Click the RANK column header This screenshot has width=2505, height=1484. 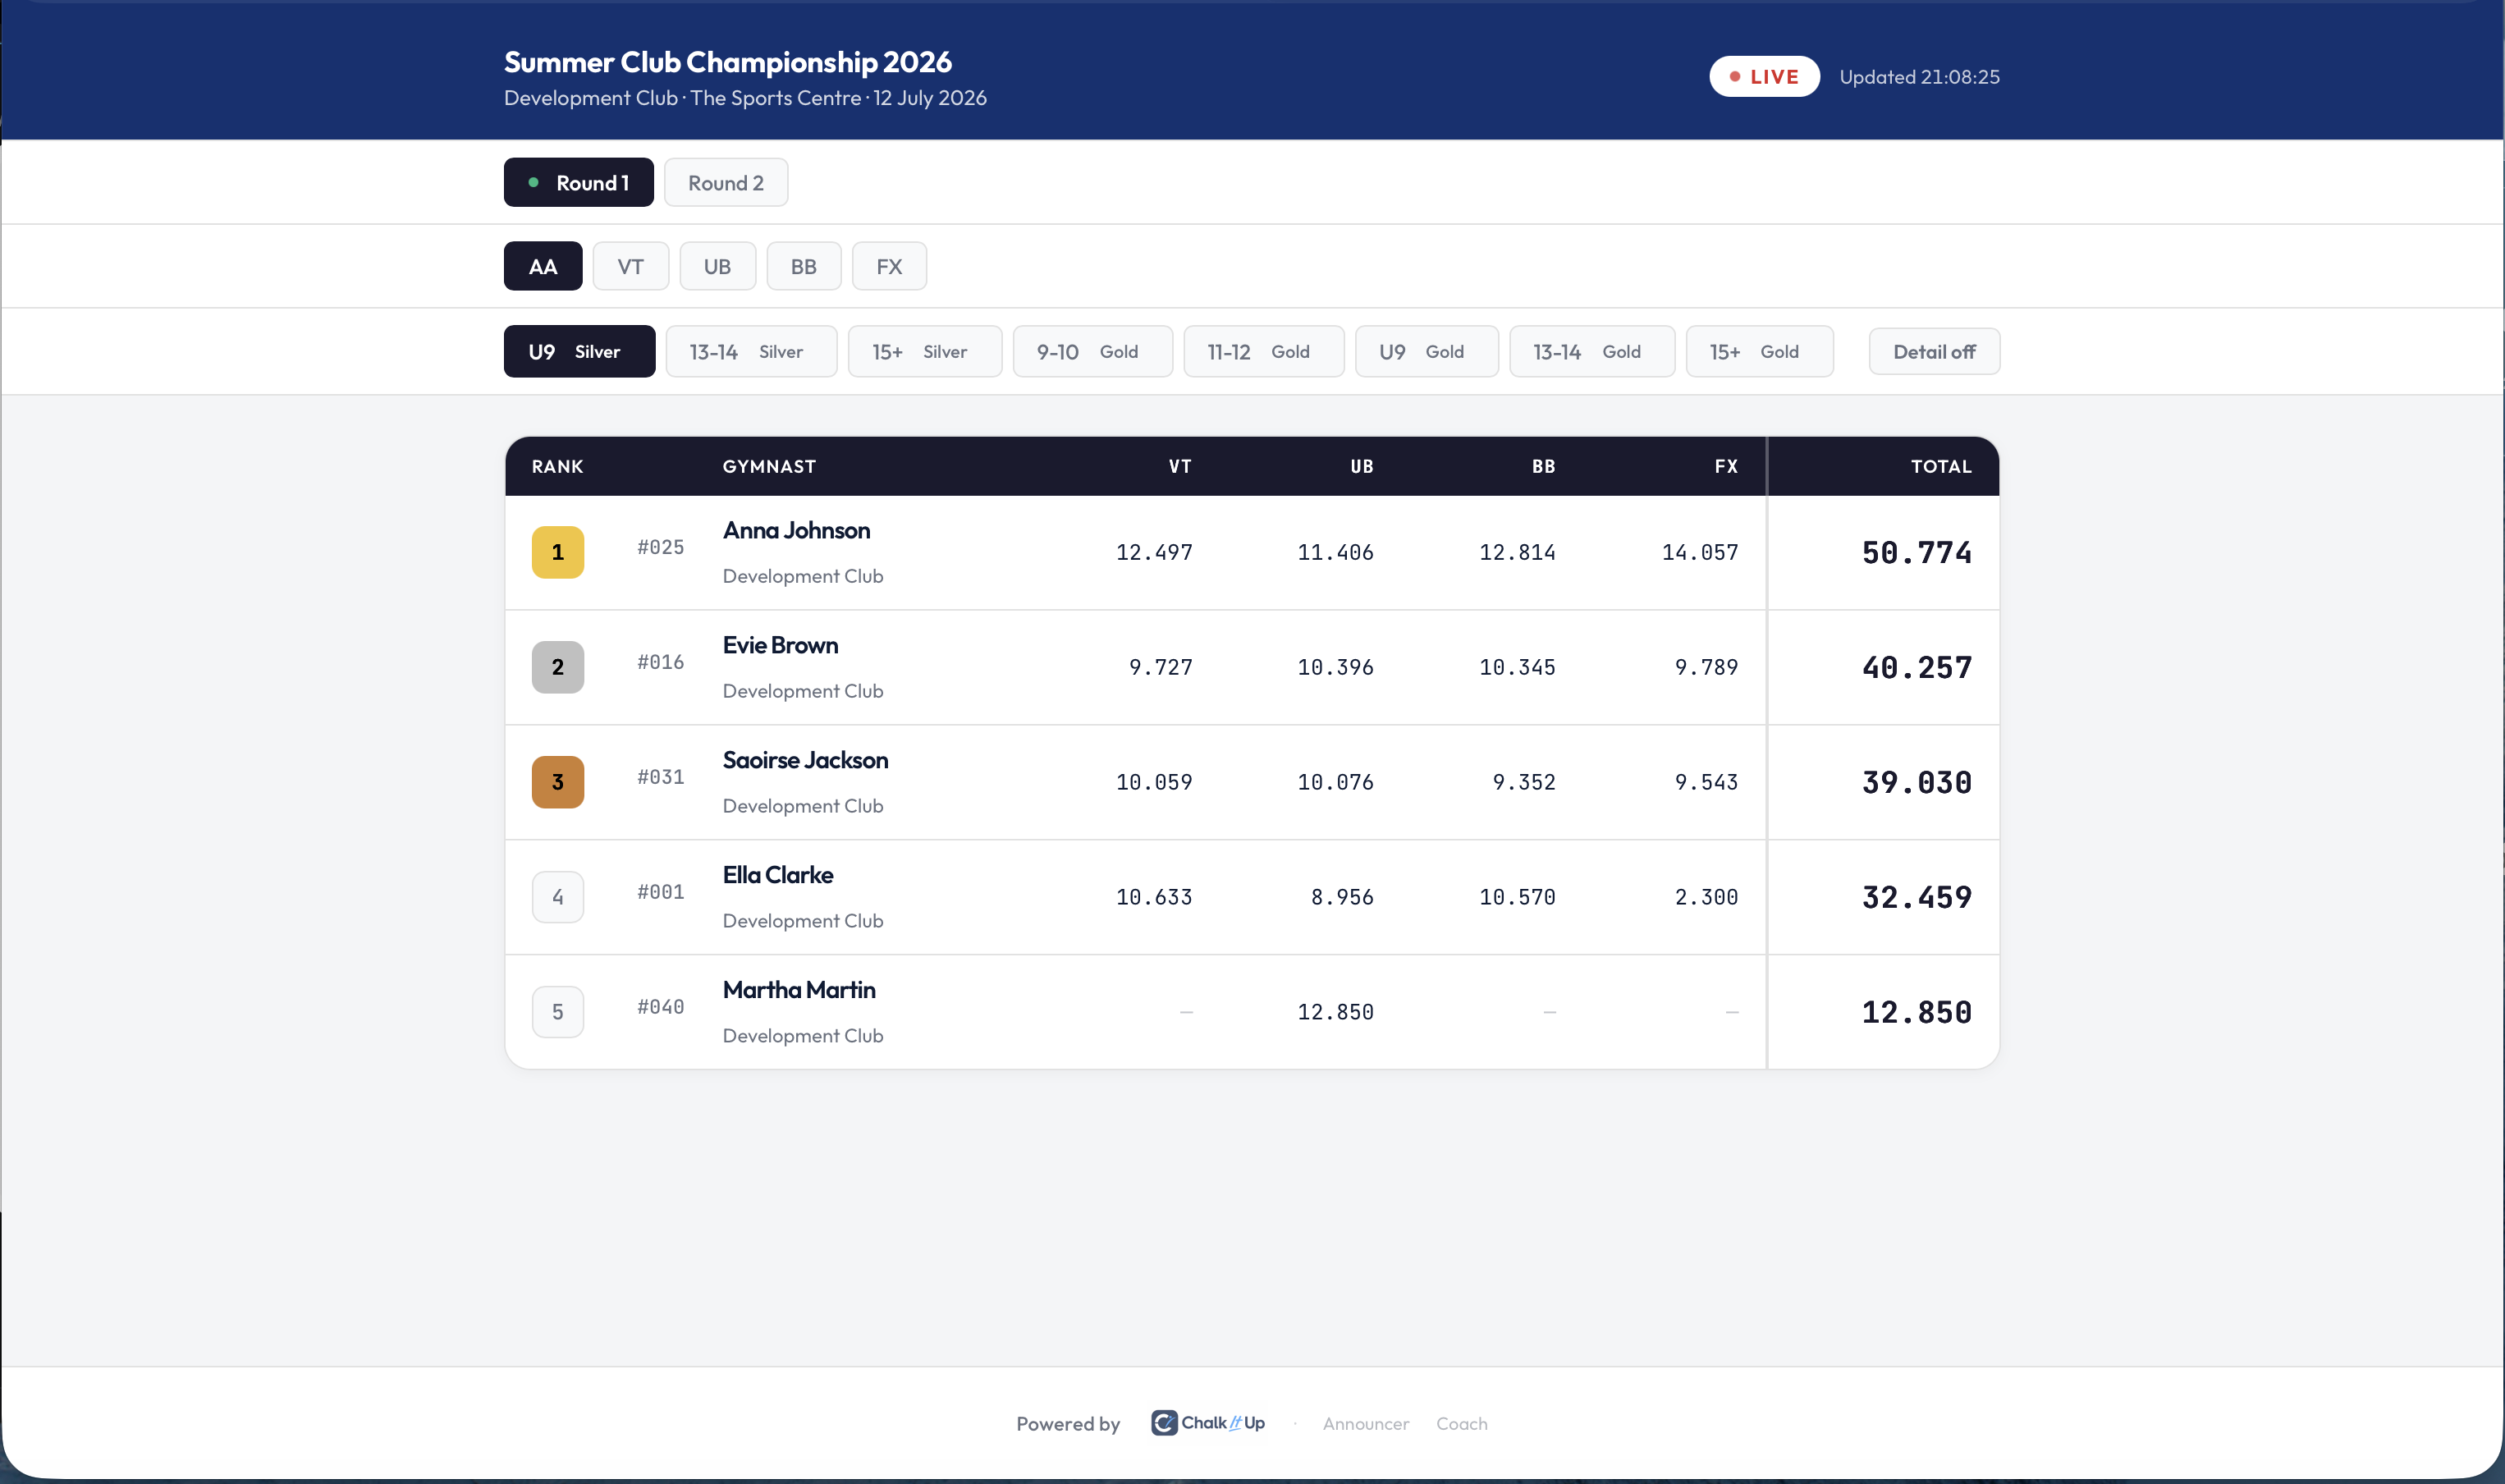557,466
